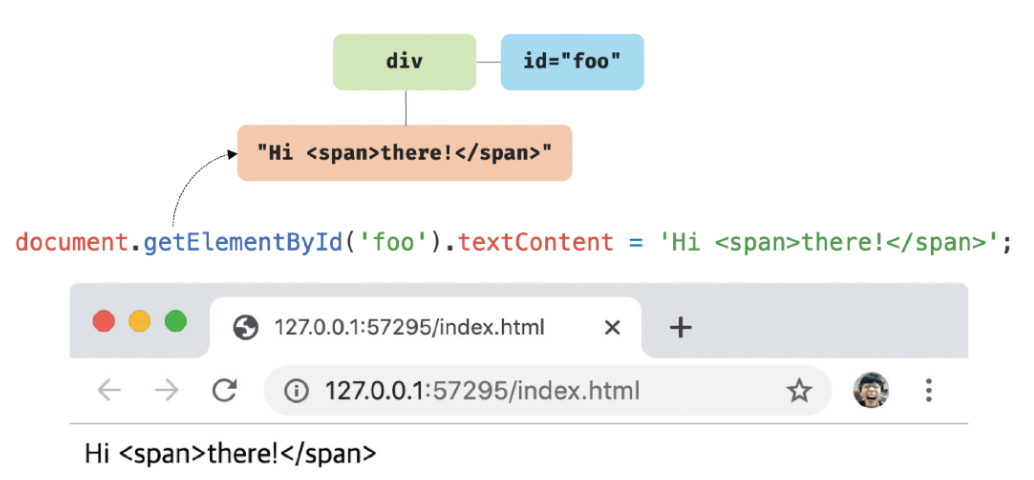1034x480 pixels.
Task: Click the back navigation arrow
Action: 108,391
